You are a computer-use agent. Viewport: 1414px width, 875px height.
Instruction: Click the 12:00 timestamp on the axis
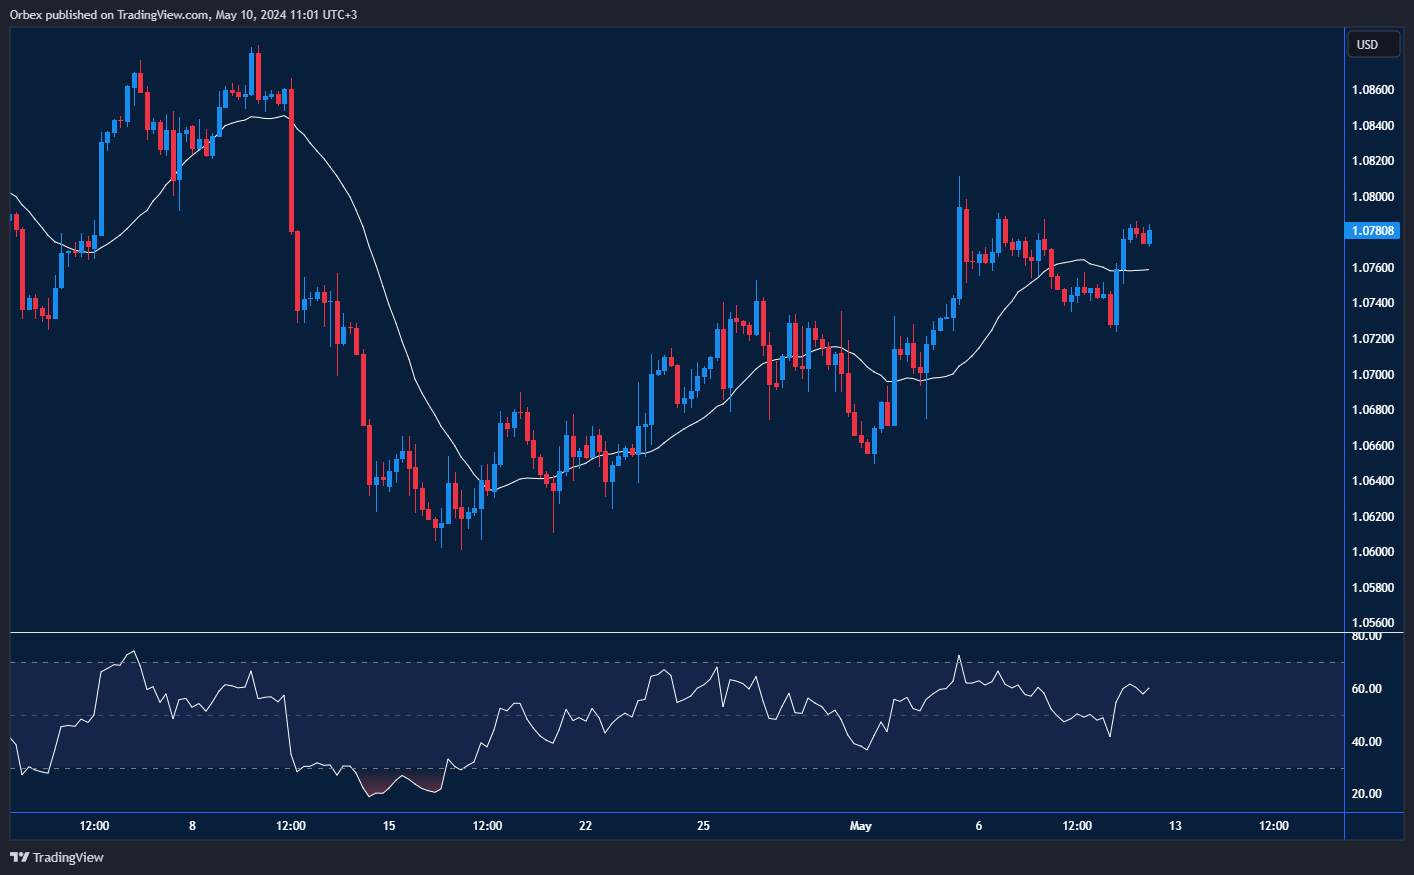coord(94,826)
